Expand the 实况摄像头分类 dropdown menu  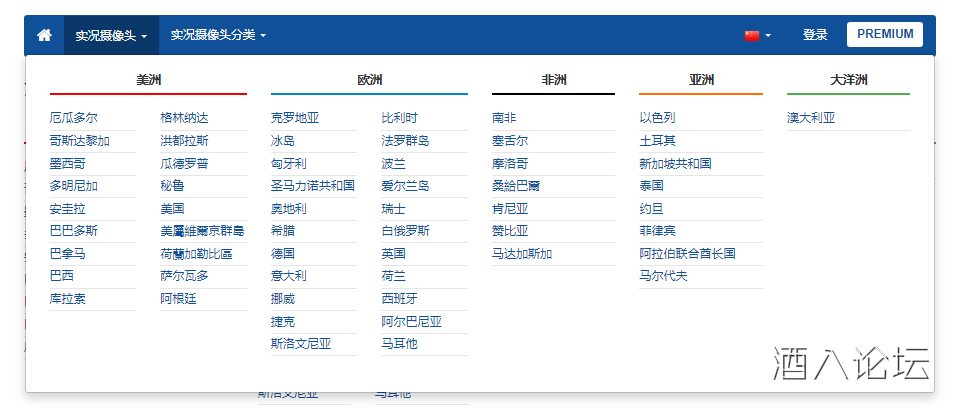[218, 35]
